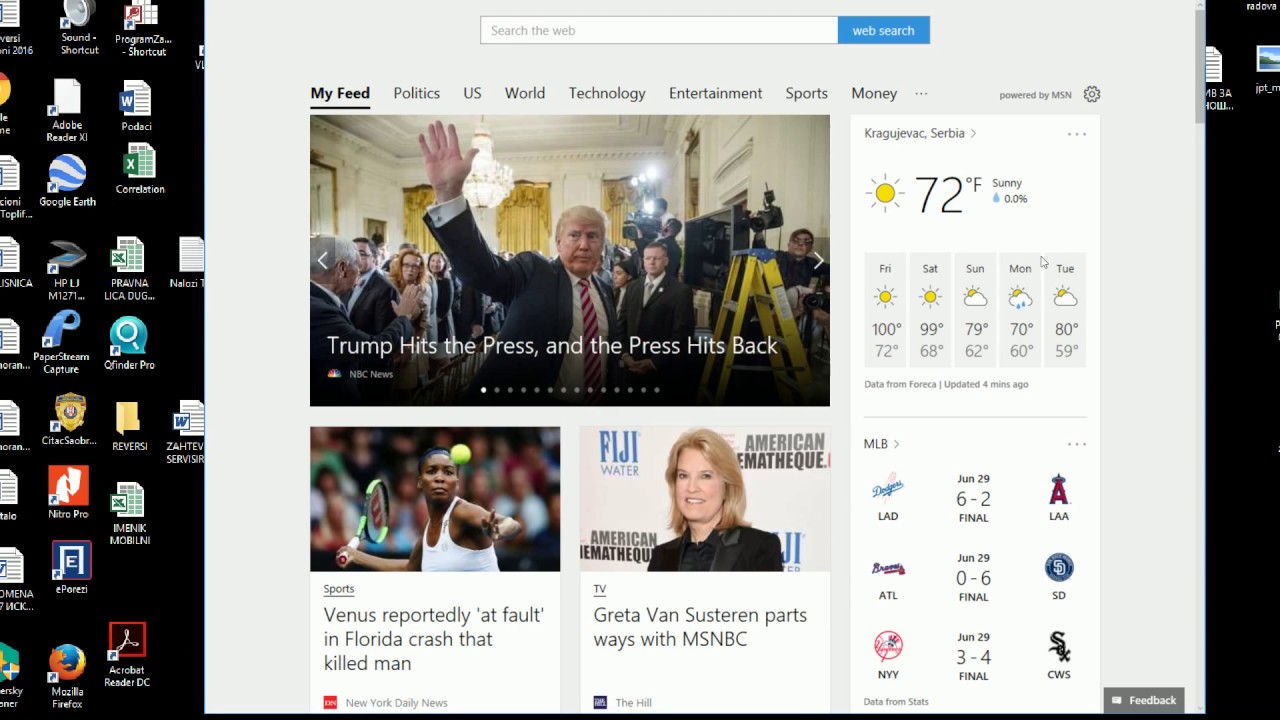1280x720 pixels.
Task: Open Acrobat Reader DC shortcut
Action: point(127,656)
